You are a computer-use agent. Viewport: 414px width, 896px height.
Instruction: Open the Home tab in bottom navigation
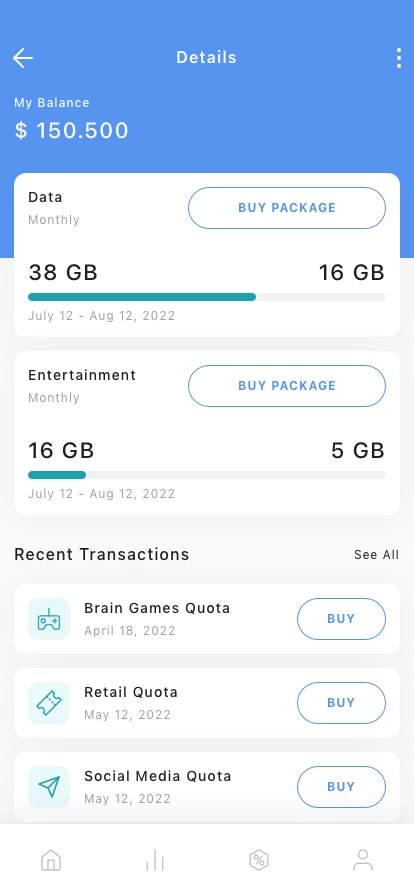click(51, 859)
